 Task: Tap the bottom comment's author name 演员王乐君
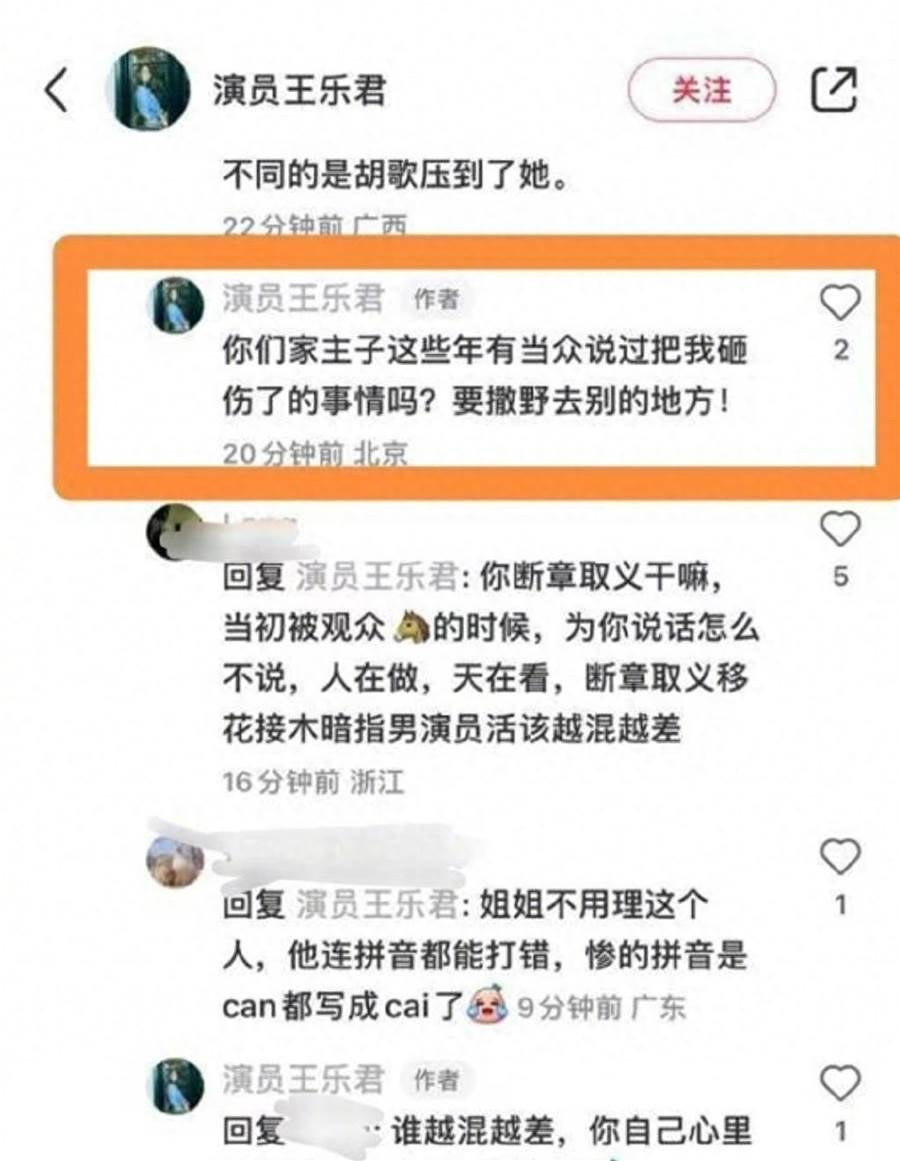303,1079
